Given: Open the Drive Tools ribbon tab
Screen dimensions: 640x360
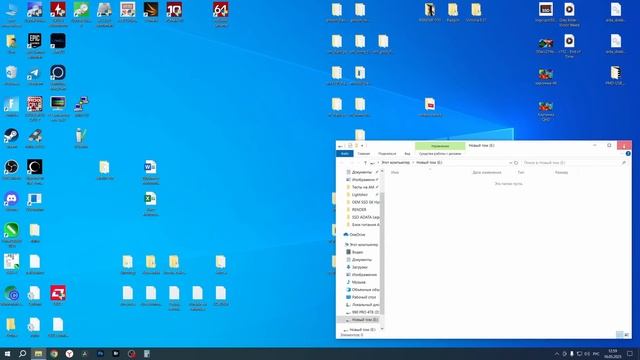Looking at the screenshot, I should coord(440,153).
